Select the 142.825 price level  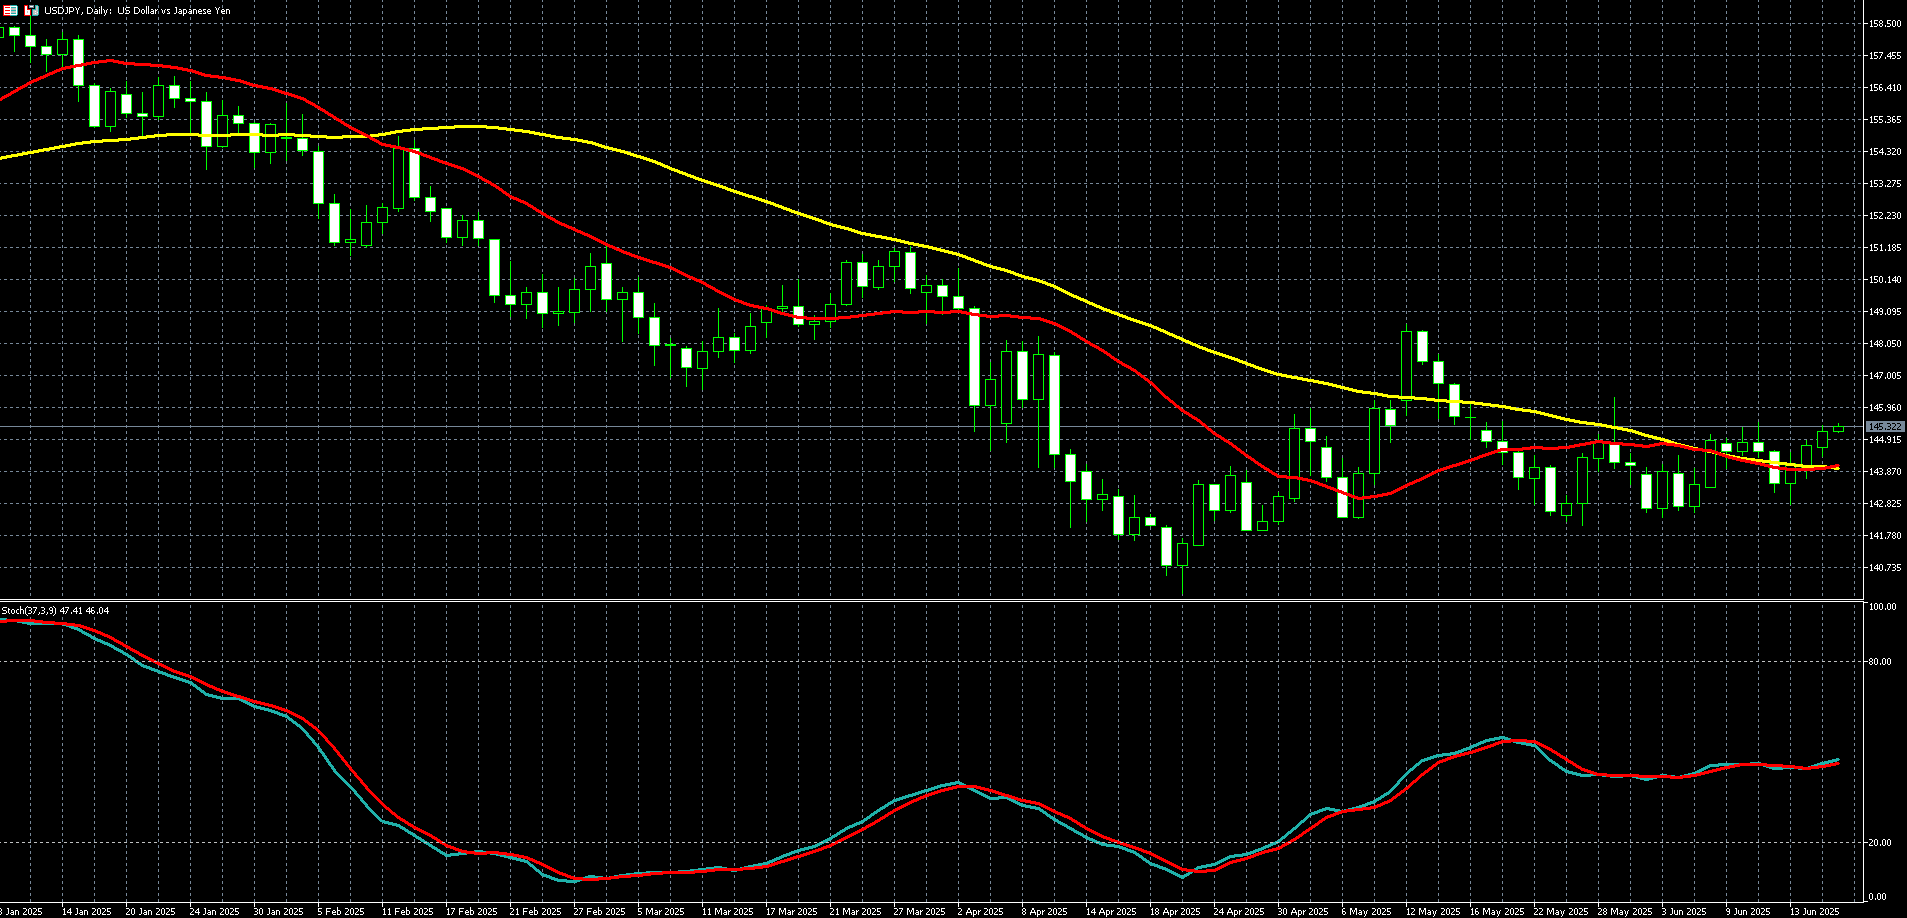(x=1885, y=504)
